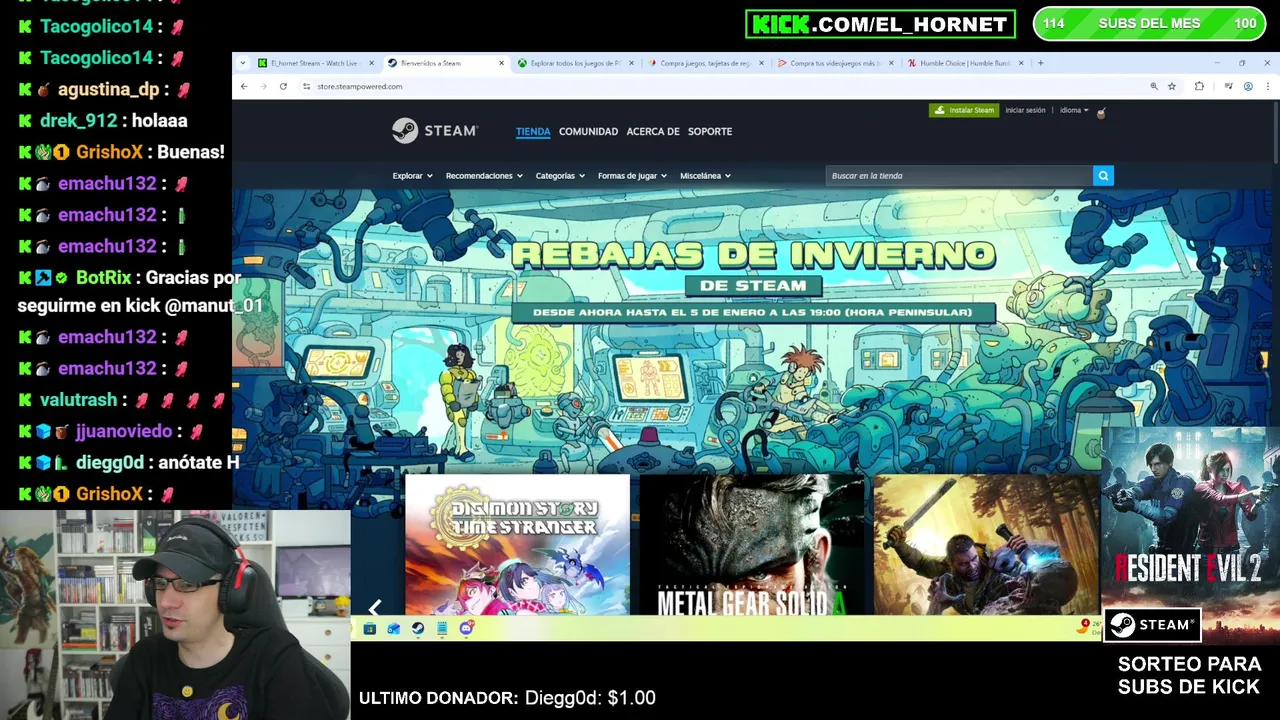1280x720 pixels.
Task: Open the notepad app icon in taskbar
Action: [442, 629]
